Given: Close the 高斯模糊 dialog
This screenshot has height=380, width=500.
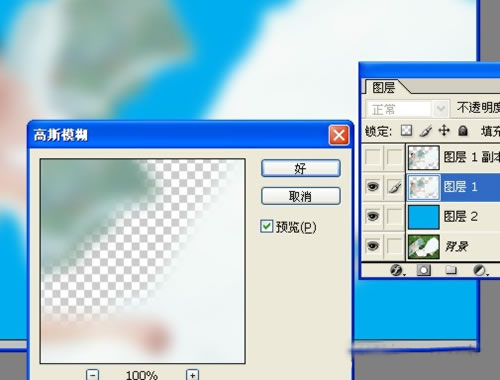Looking at the screenshot, I should point(339,135).
